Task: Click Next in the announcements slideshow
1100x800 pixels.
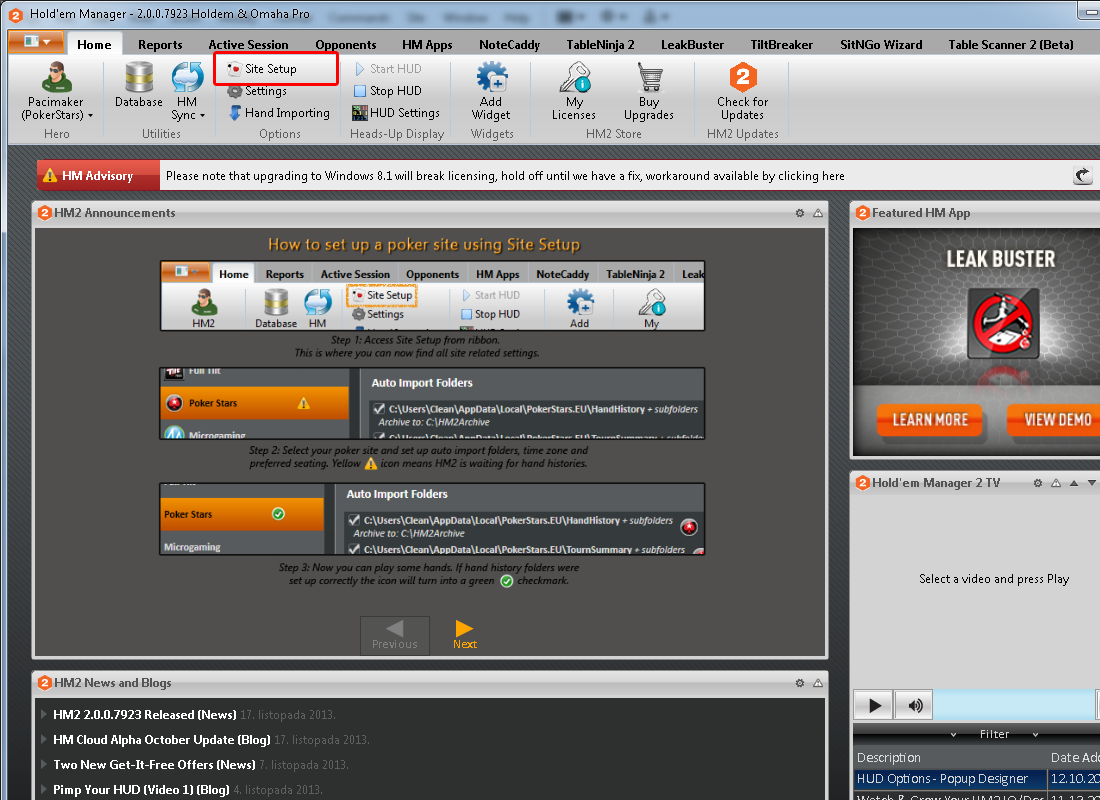Action: 464,634
